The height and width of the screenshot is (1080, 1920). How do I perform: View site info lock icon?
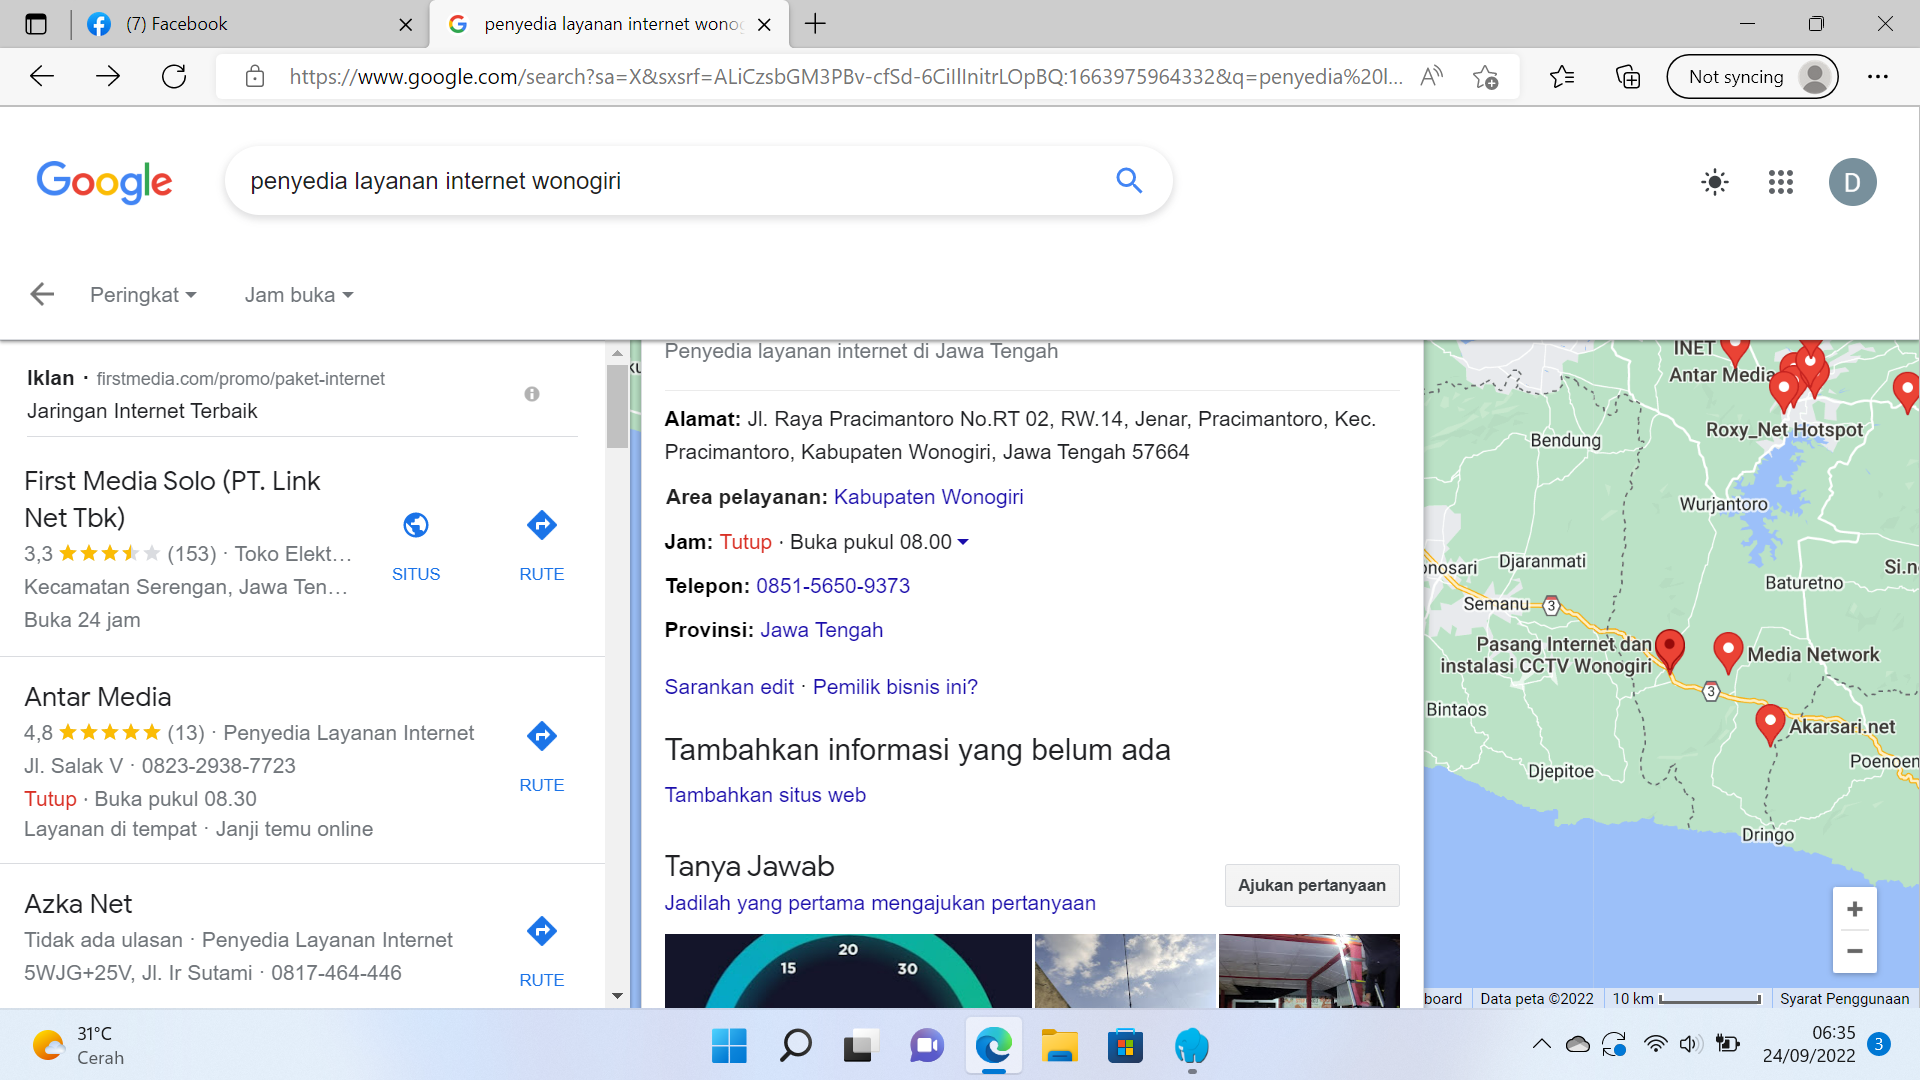click(x=255, y=76)
